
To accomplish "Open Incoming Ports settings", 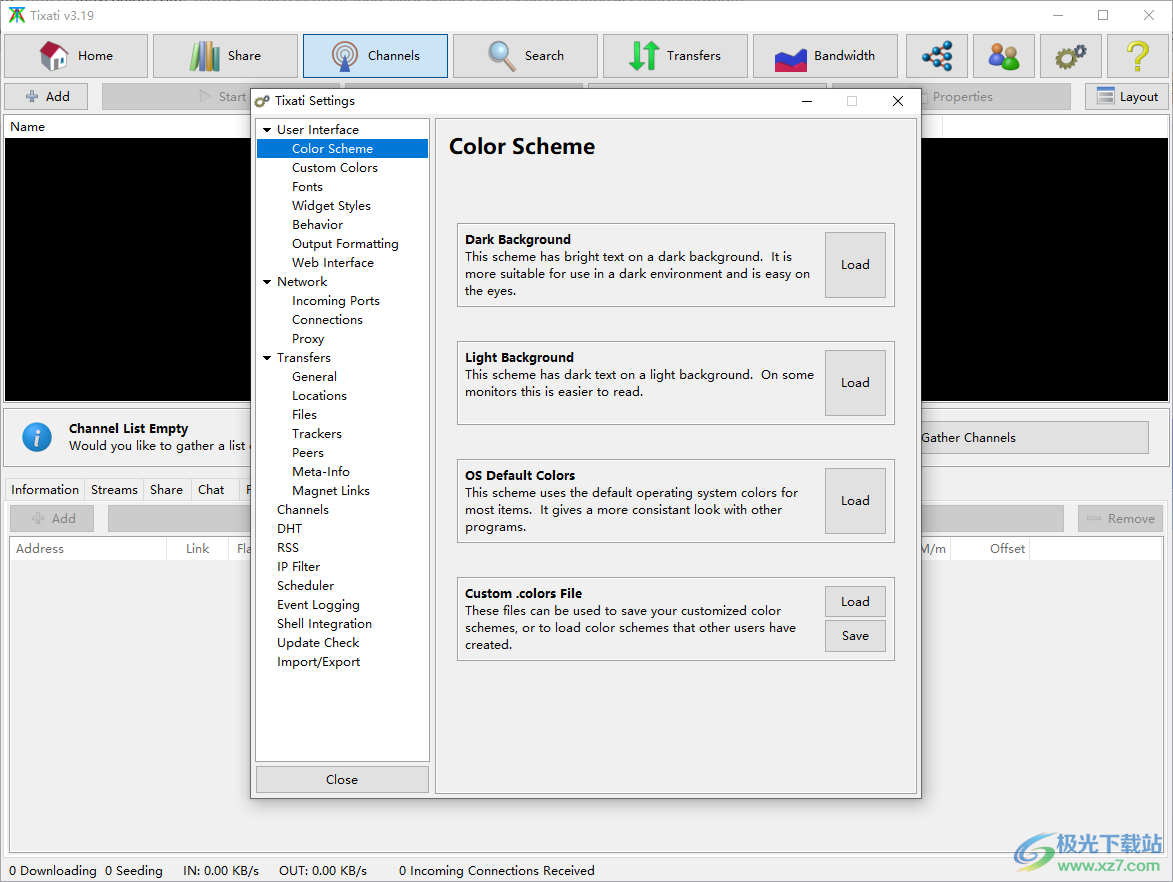I will coord(336,301).
